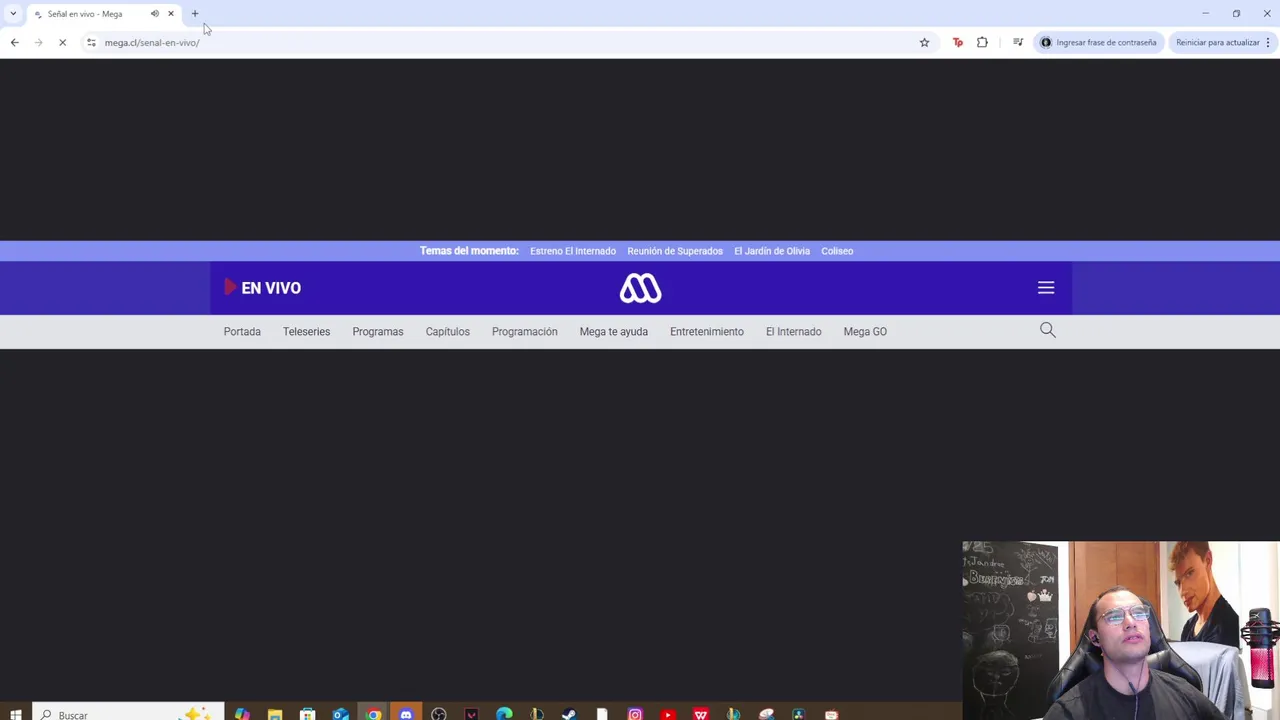Image resolution: width=1280 pixels, height=720 pixels.
Task: Open the Capítulos menu item
Action: [447, 332]
